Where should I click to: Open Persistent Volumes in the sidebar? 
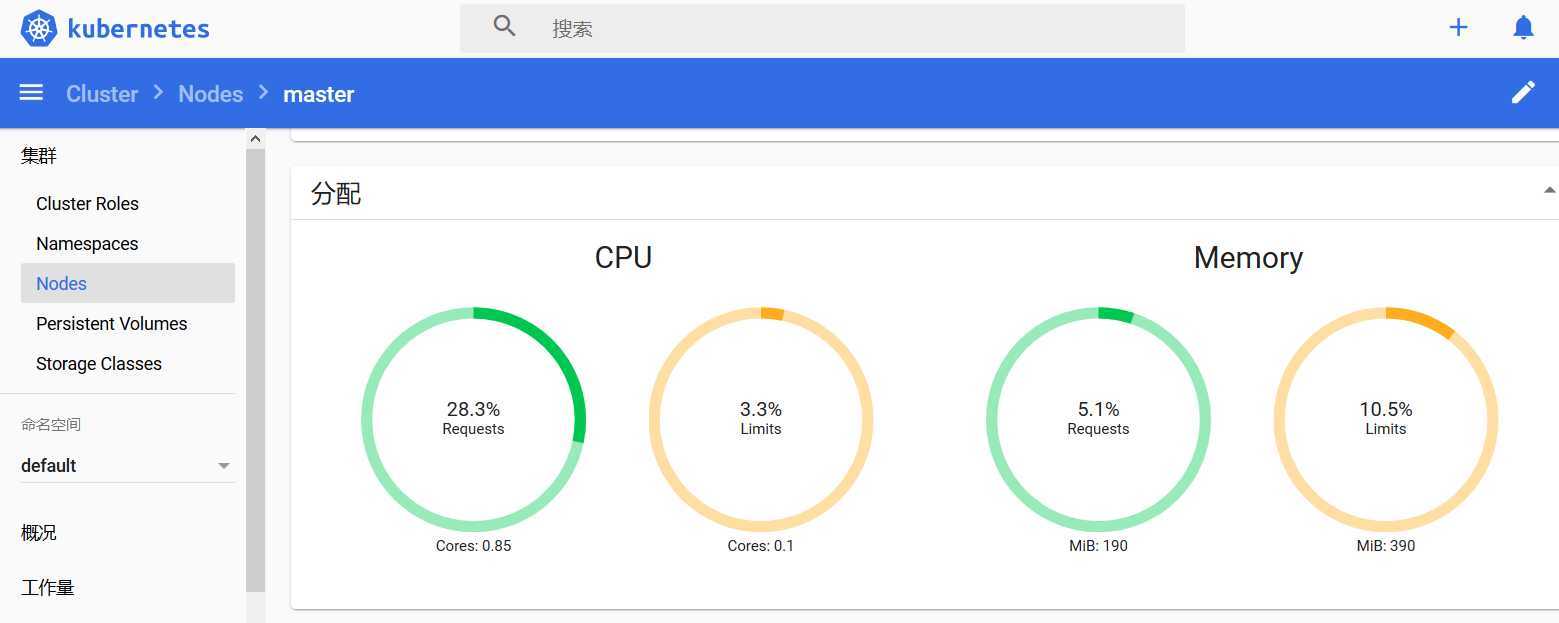coord(111,323)
